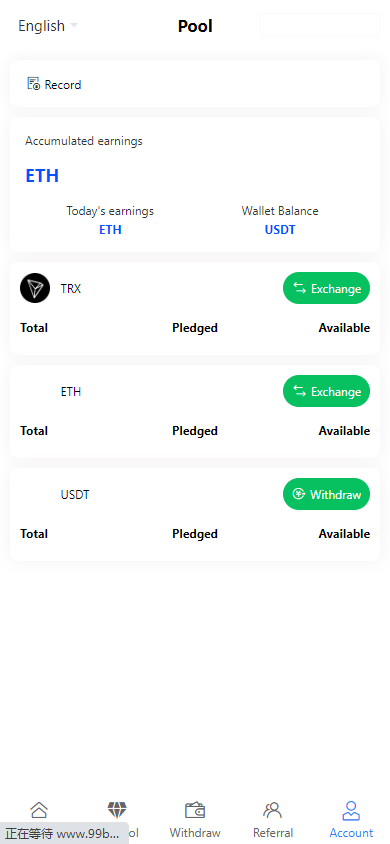Open the Withdraw wallet icon
This screenshot has height=844, width=390.
click(x=195, y=810)
